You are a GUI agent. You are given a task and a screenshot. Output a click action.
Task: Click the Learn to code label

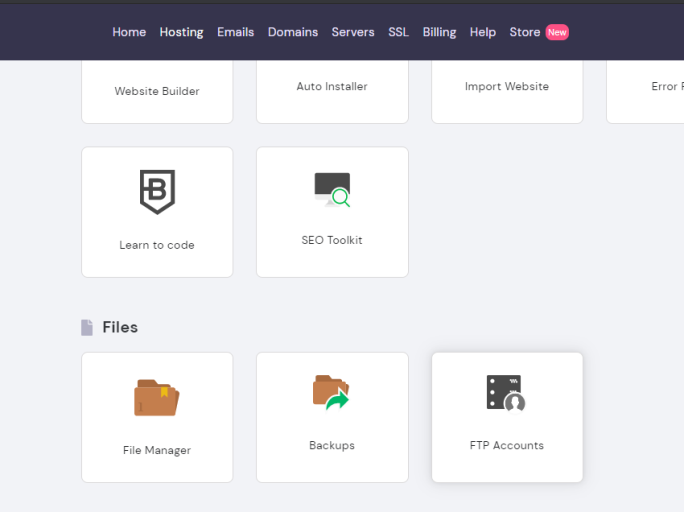(157, 245)
